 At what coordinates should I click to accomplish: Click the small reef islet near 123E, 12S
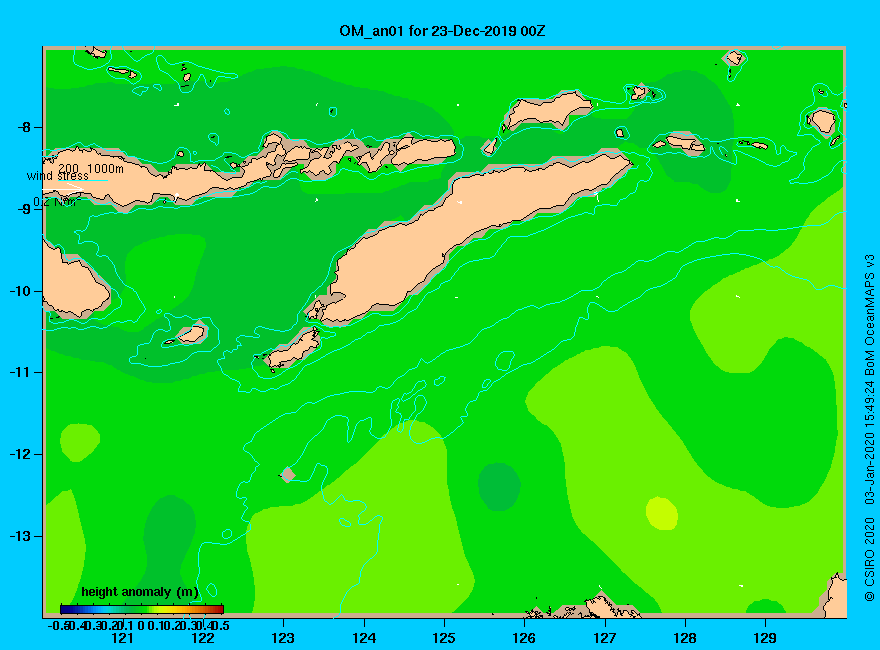pyautogui.click(x=288, y=474)
